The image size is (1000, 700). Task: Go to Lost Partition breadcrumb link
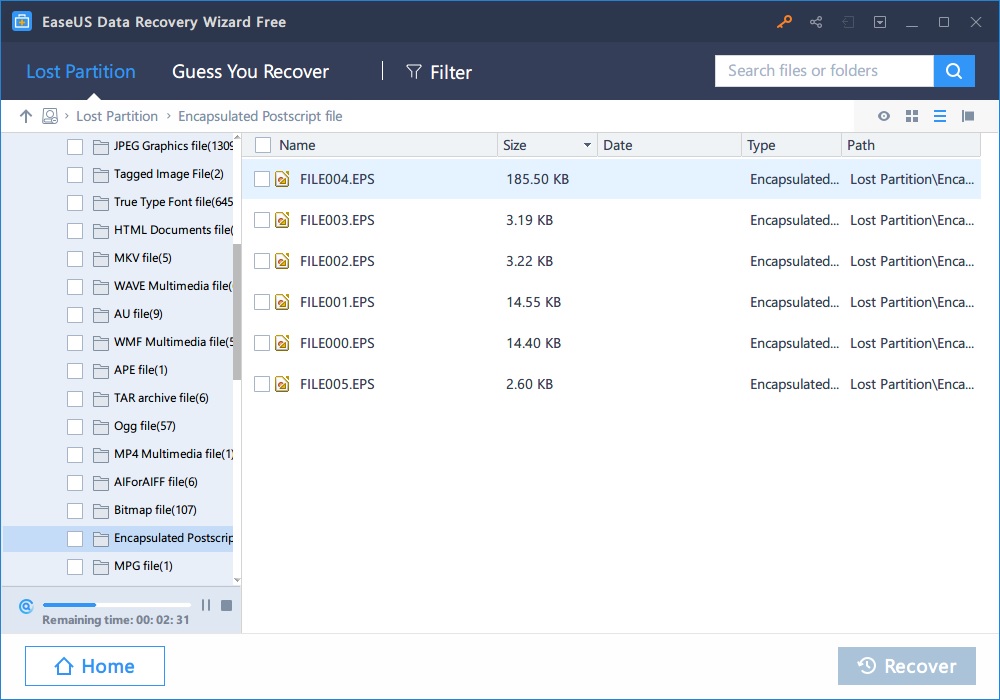click(x=117, y=116)
